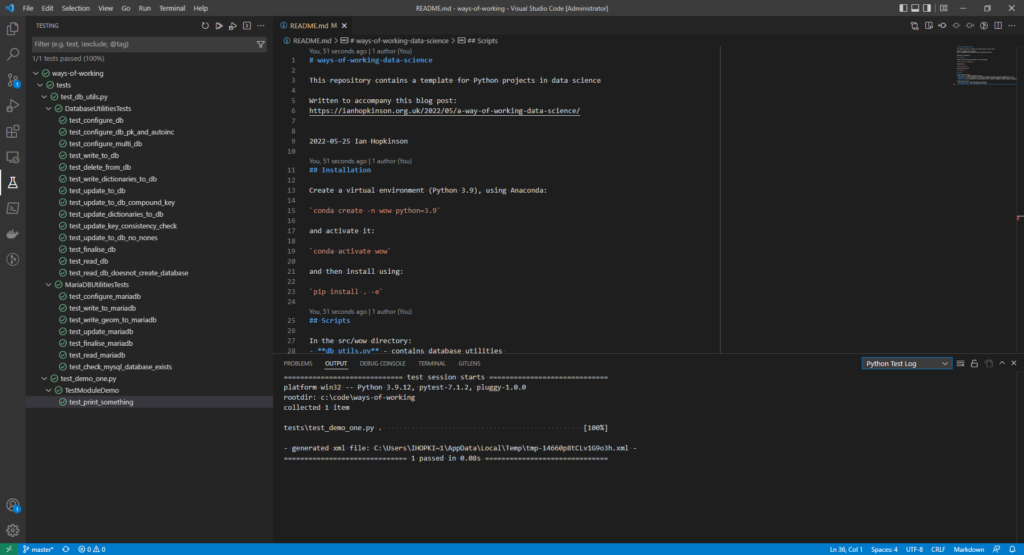Screen dimensions: 1024x555
Task: Open notifications bell in status bar
Action: [x=1012, y=549]
